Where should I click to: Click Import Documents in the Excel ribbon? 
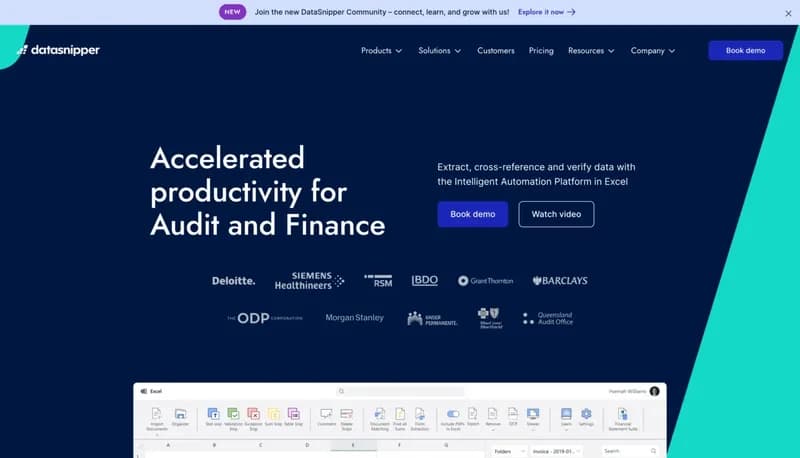[157, 419]
